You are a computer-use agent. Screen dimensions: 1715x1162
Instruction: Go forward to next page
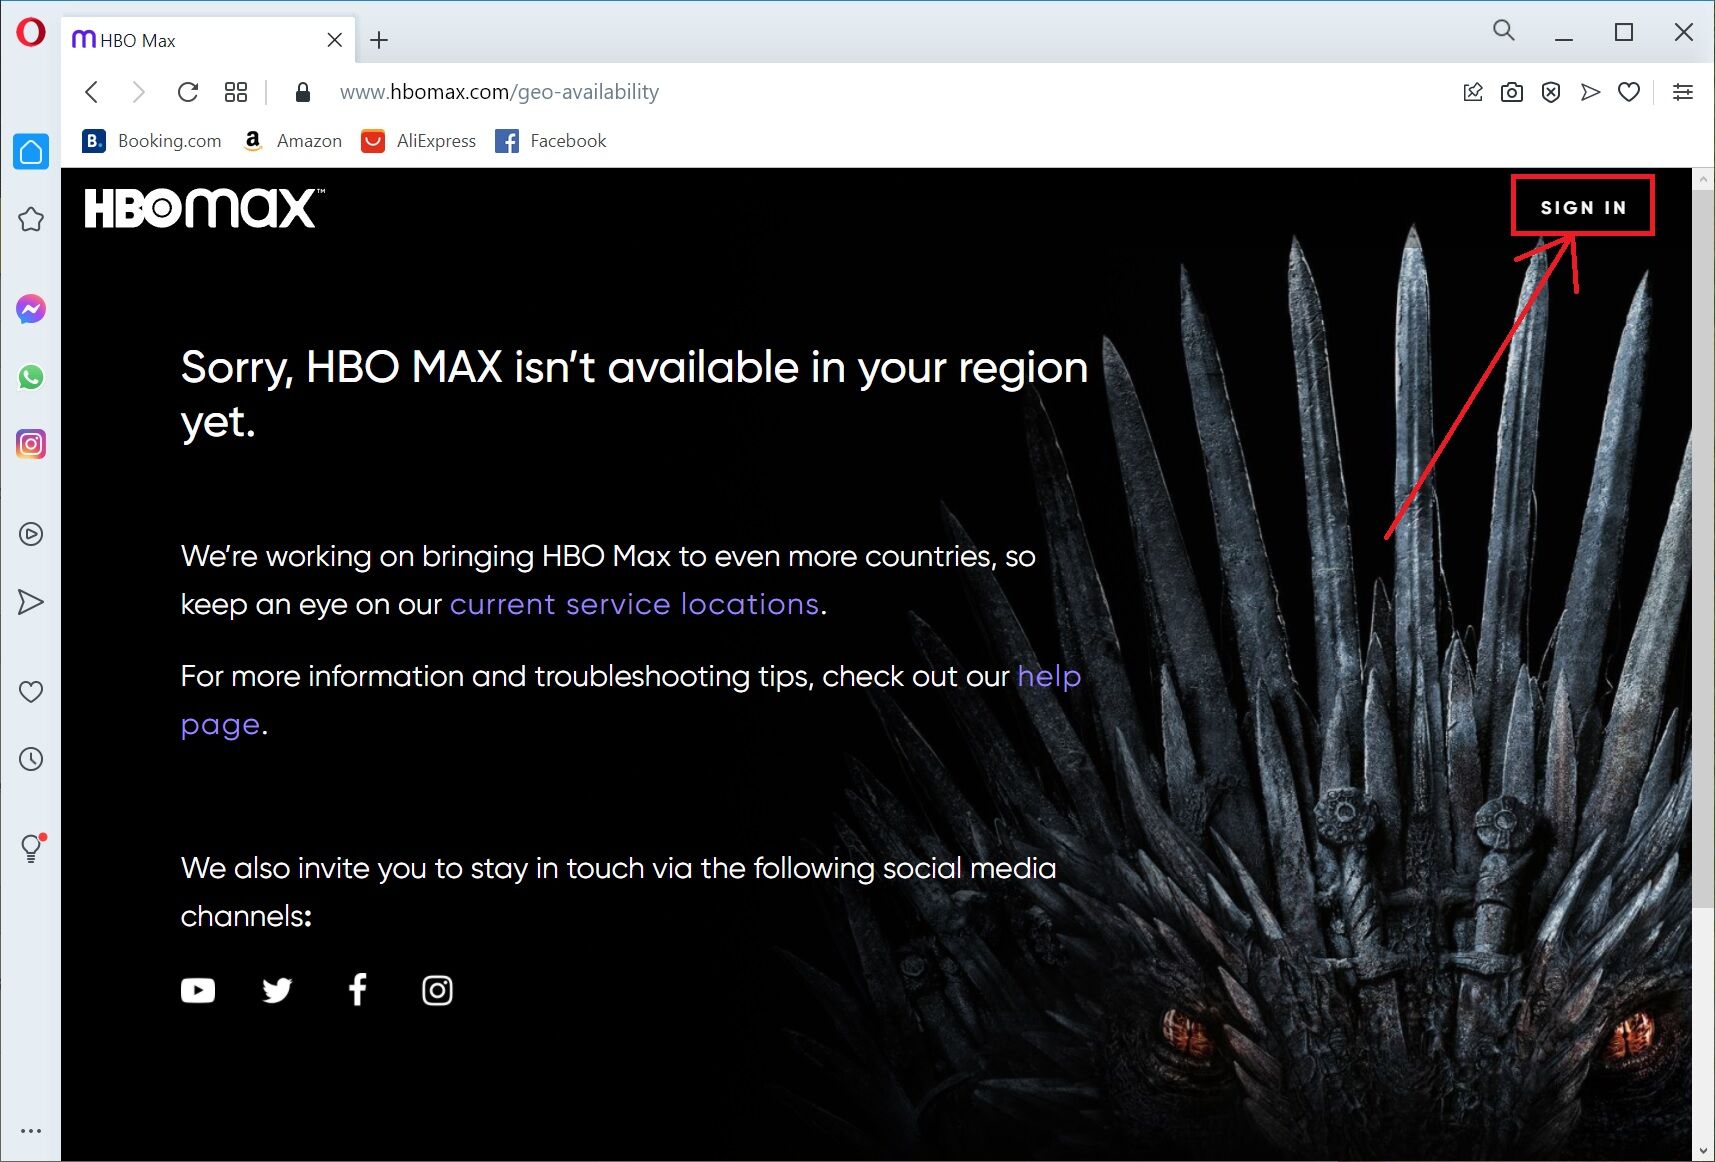[x=139, y=92]
